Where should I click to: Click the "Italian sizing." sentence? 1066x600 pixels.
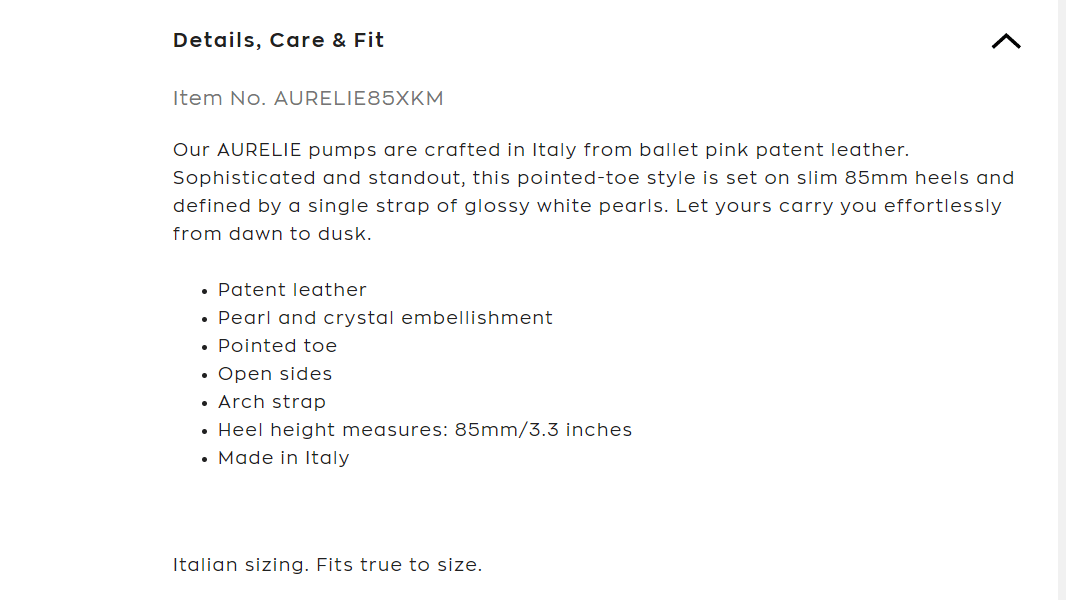point(241,565)
